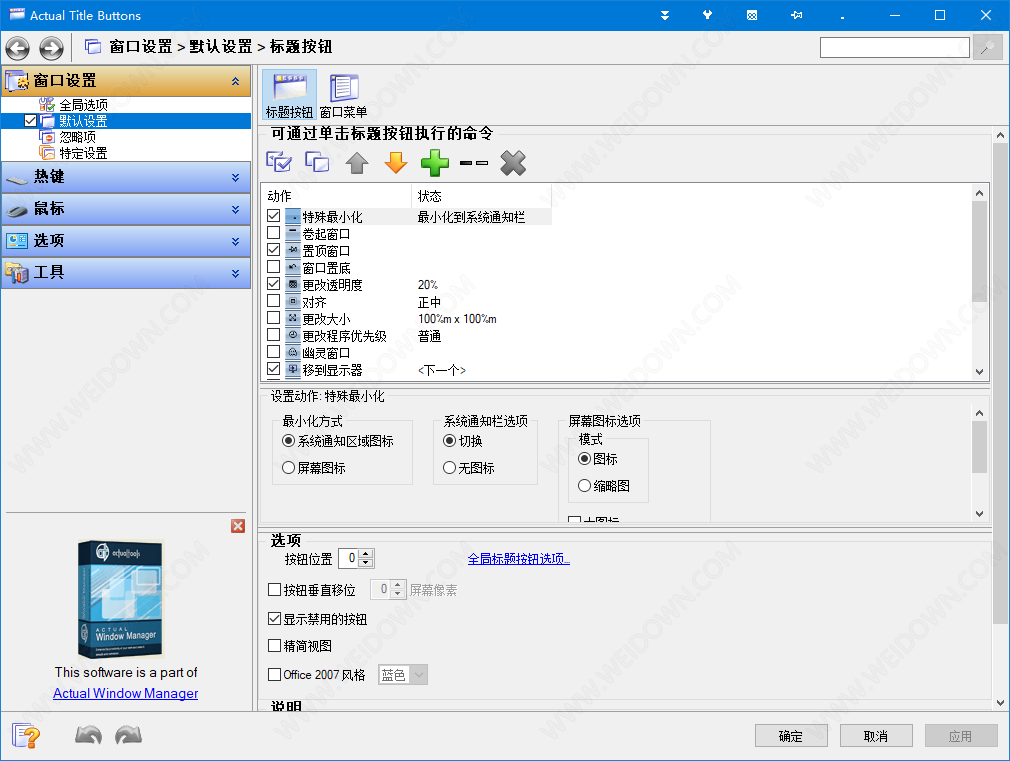Viewport: 1010px width, 761px height.
Task: Select 特定设置 in the settings tree
Action: click(82, 153)
